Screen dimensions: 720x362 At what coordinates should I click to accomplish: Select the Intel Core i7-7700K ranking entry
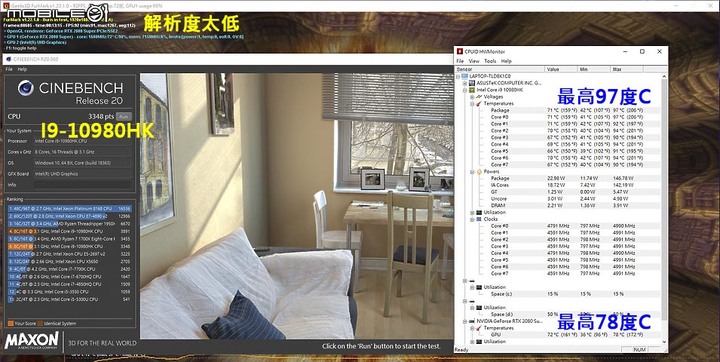pyautogui.click(x=69, y=269)
